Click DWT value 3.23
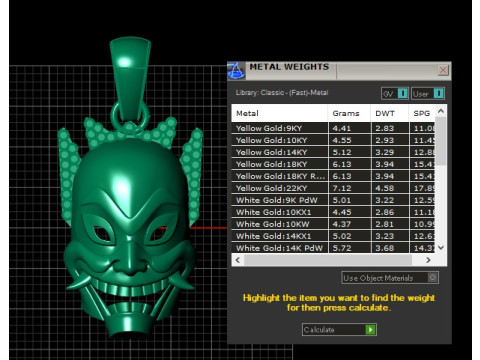The height and width of the screenshot is (360, 480). point(385,236)
